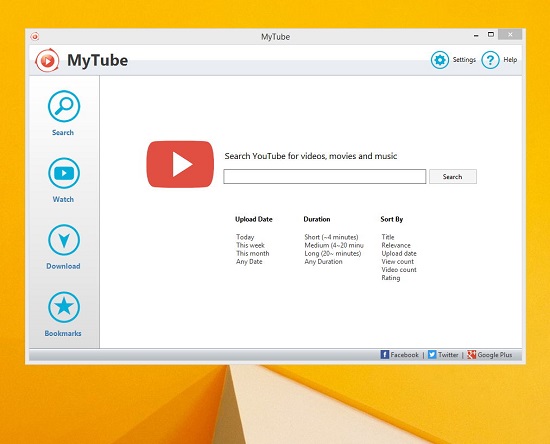Viewport: 550px width, 444px height.
Task: Filter upload date by This month
Action: click(253, 253)
